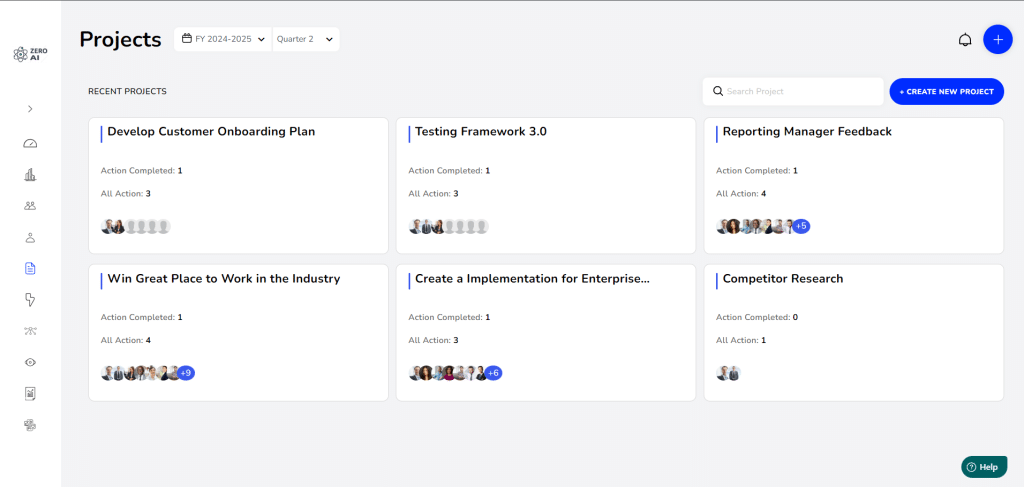Viewport: 1024px width, 487px height.
Task: Open the Quarter 2 dropdown
Action: (x=306, y=39)
